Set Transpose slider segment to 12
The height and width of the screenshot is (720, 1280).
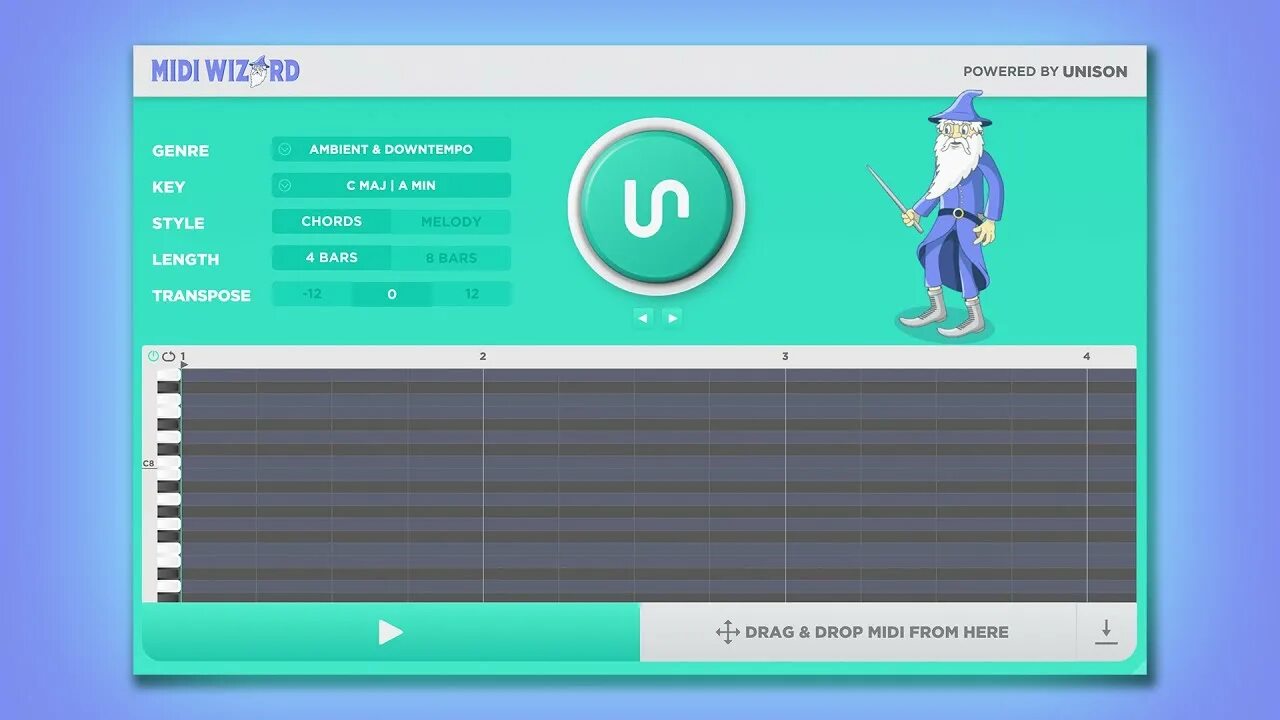472,293
